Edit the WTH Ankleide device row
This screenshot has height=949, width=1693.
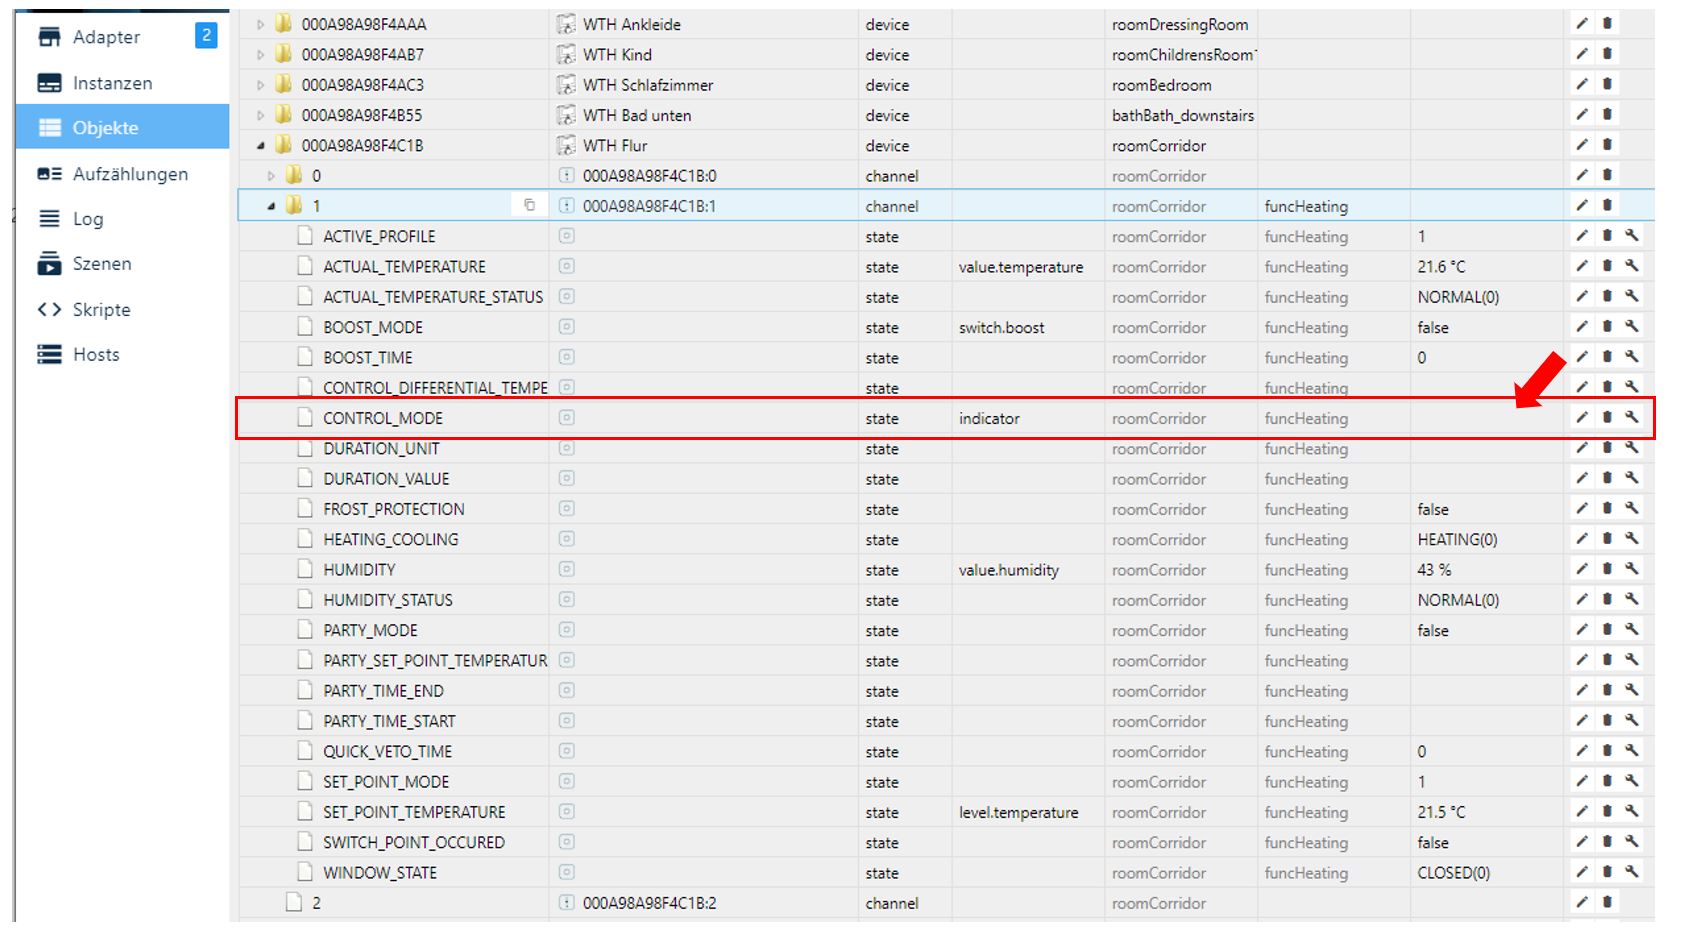click(1582, 24)
